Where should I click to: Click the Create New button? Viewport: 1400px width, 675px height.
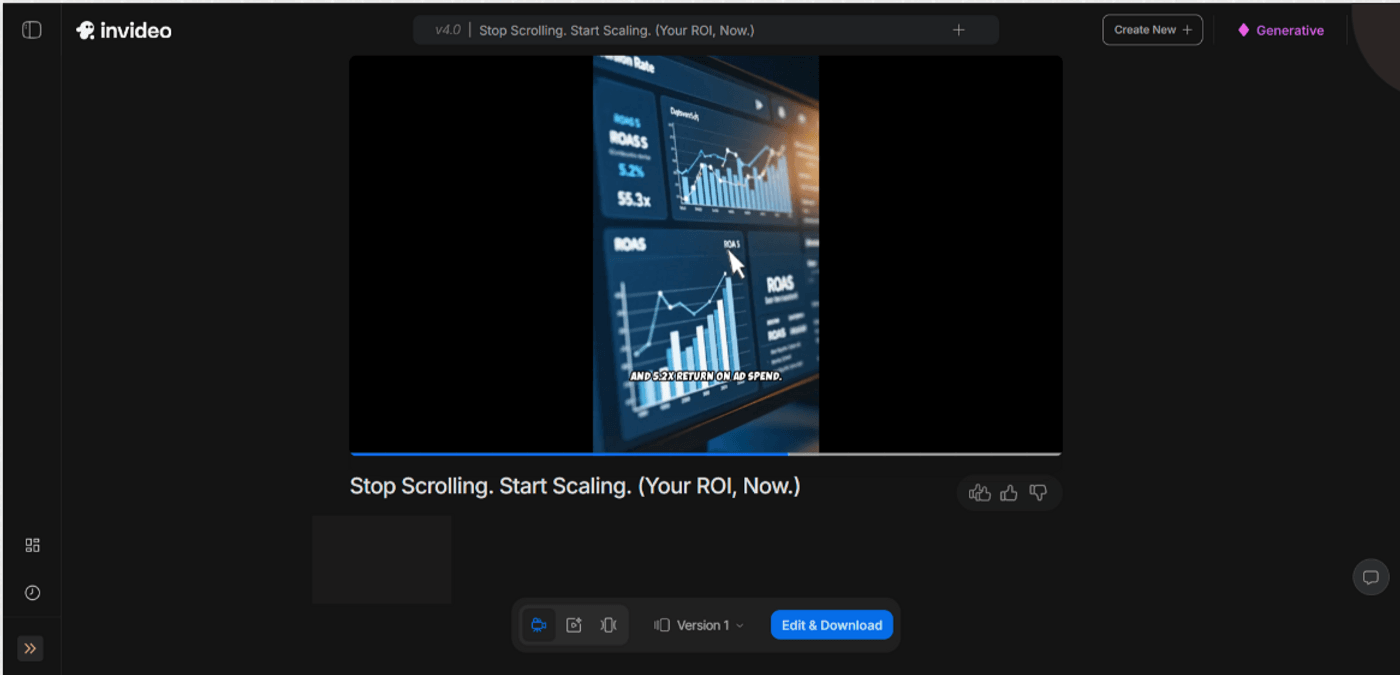1152,29
